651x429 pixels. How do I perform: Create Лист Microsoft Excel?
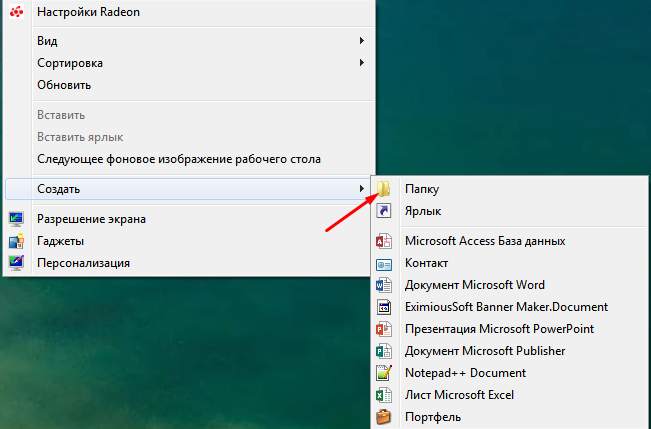[x=510, y=395]
